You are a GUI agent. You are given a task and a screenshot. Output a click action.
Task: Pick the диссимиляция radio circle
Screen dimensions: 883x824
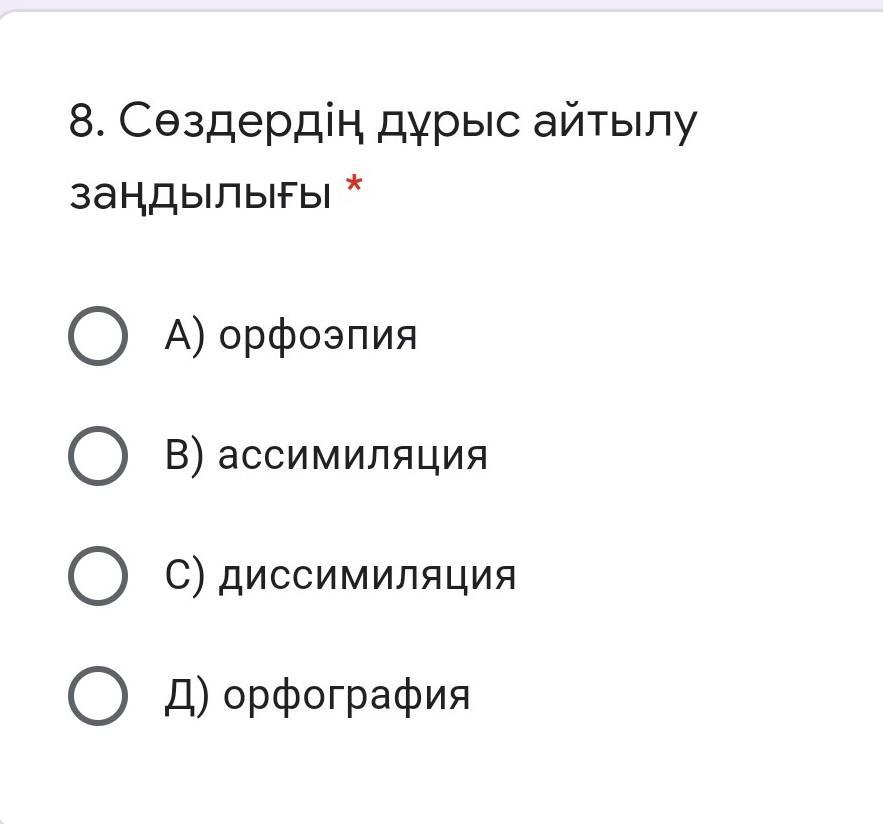[x=98, y=576]
